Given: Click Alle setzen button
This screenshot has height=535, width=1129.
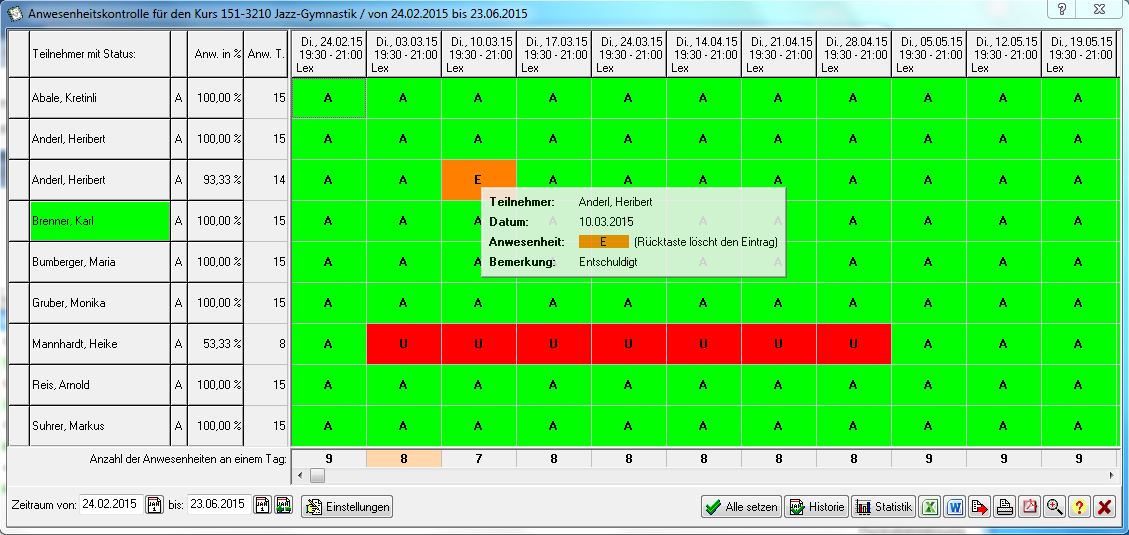Looking at the screenshot, I should pos(741,507).
